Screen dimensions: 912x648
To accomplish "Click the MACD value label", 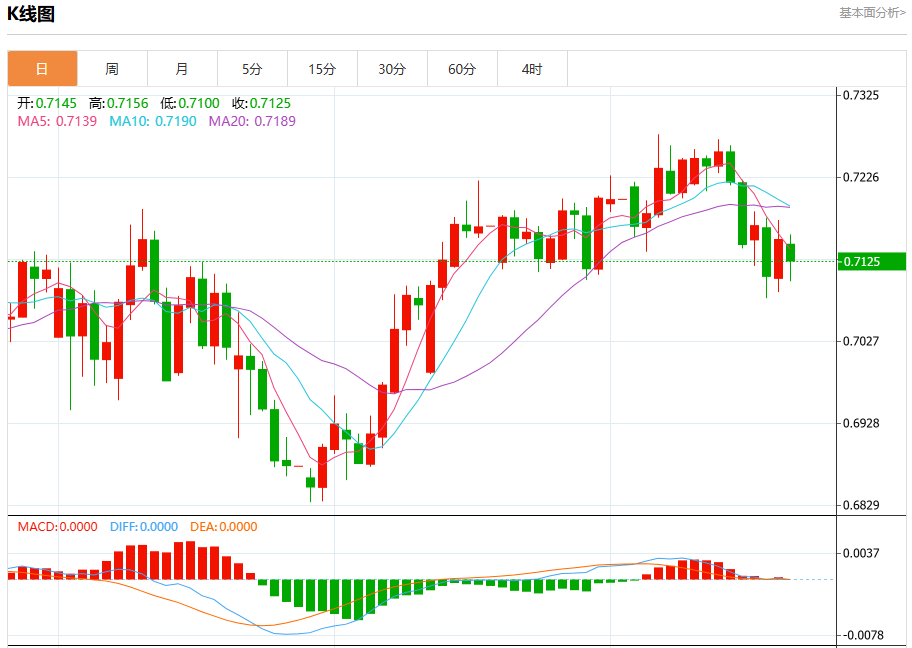I will point(57,527).
